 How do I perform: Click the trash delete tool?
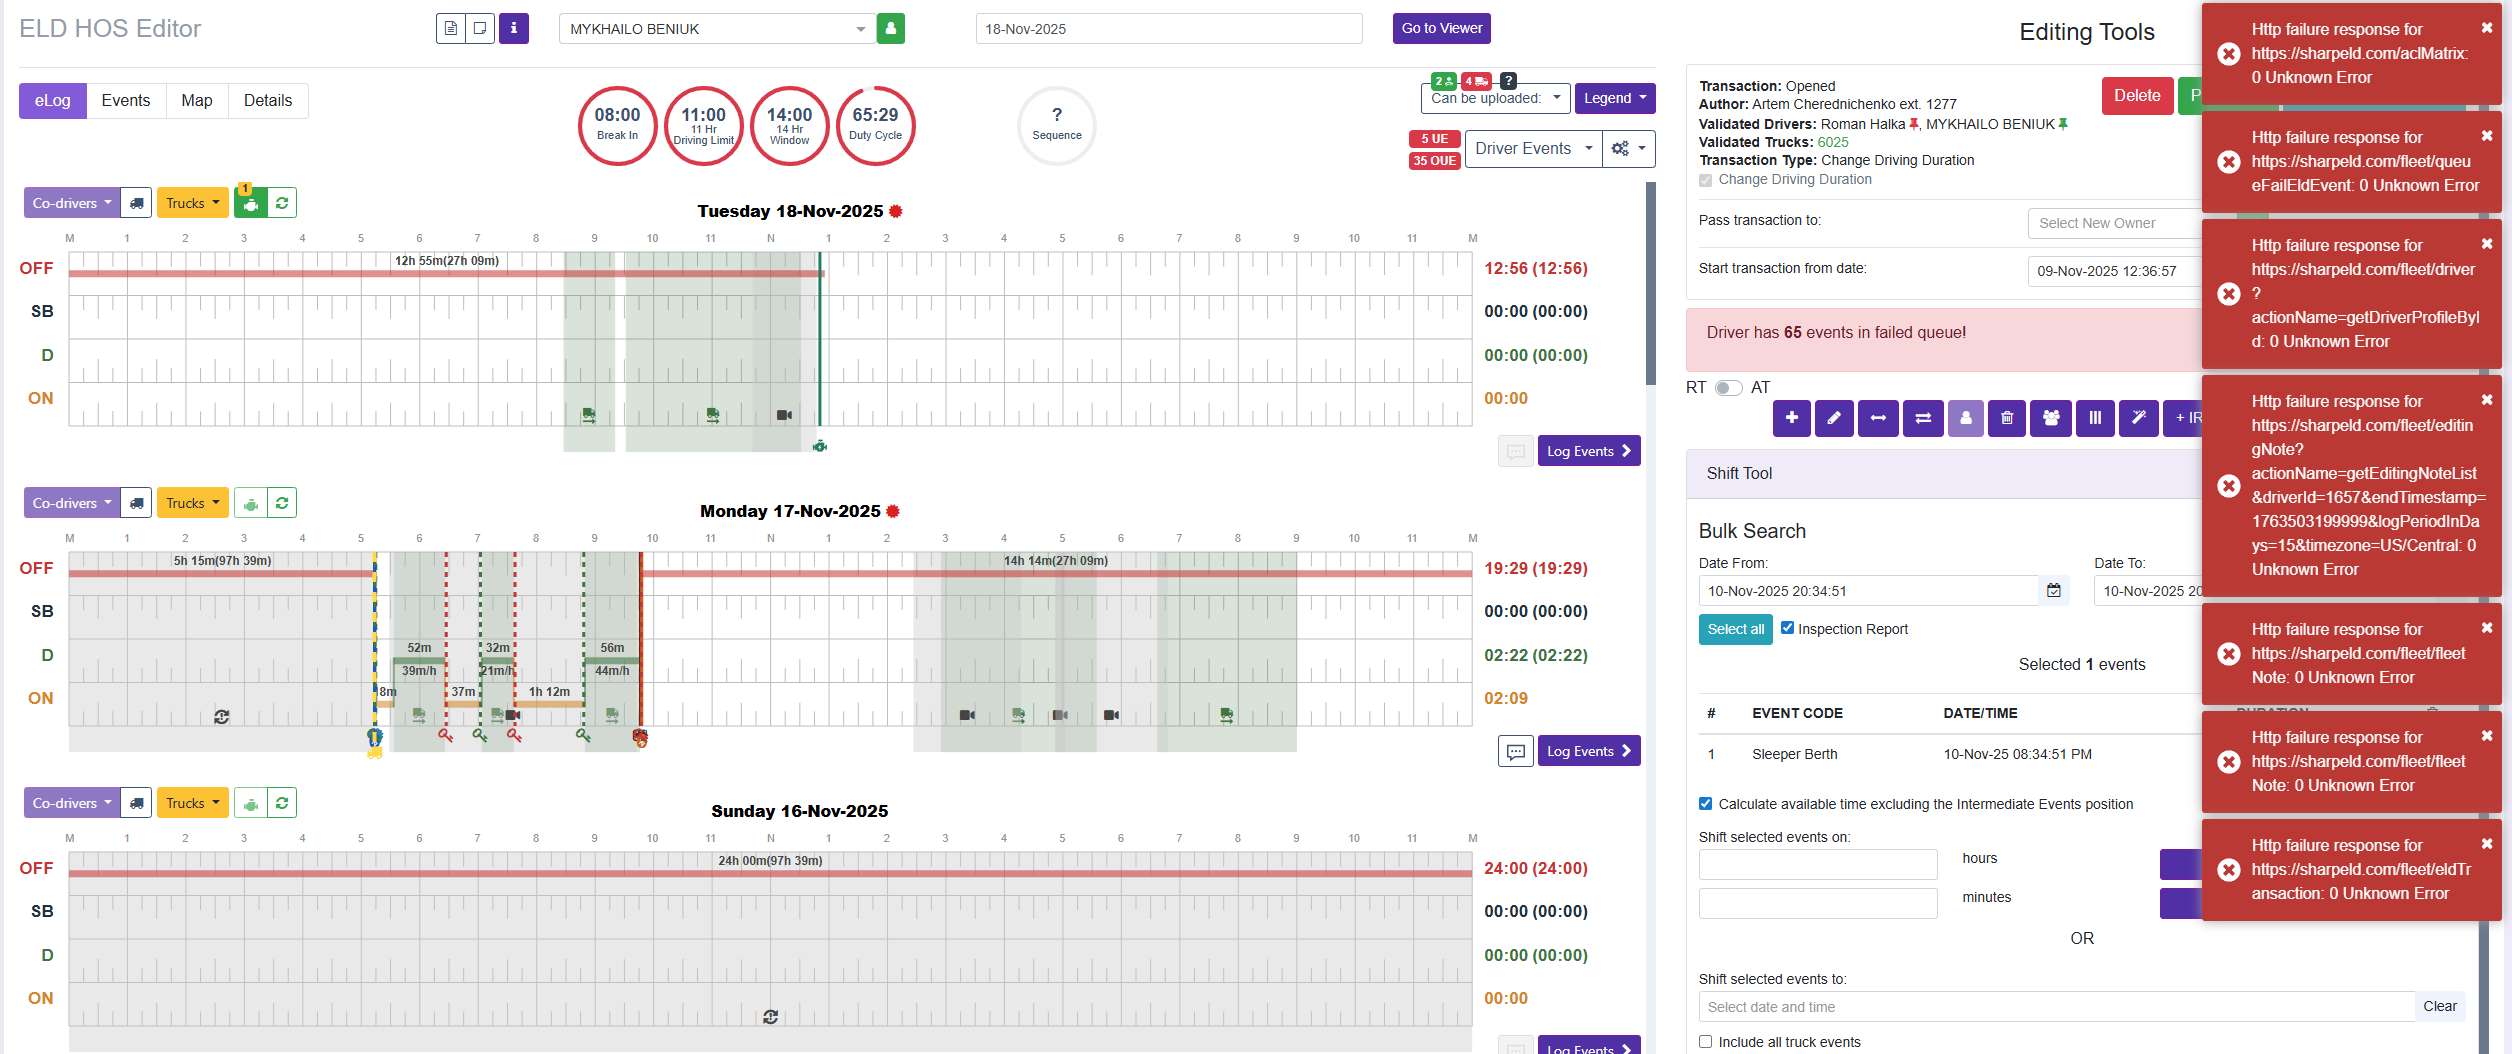2007,418
